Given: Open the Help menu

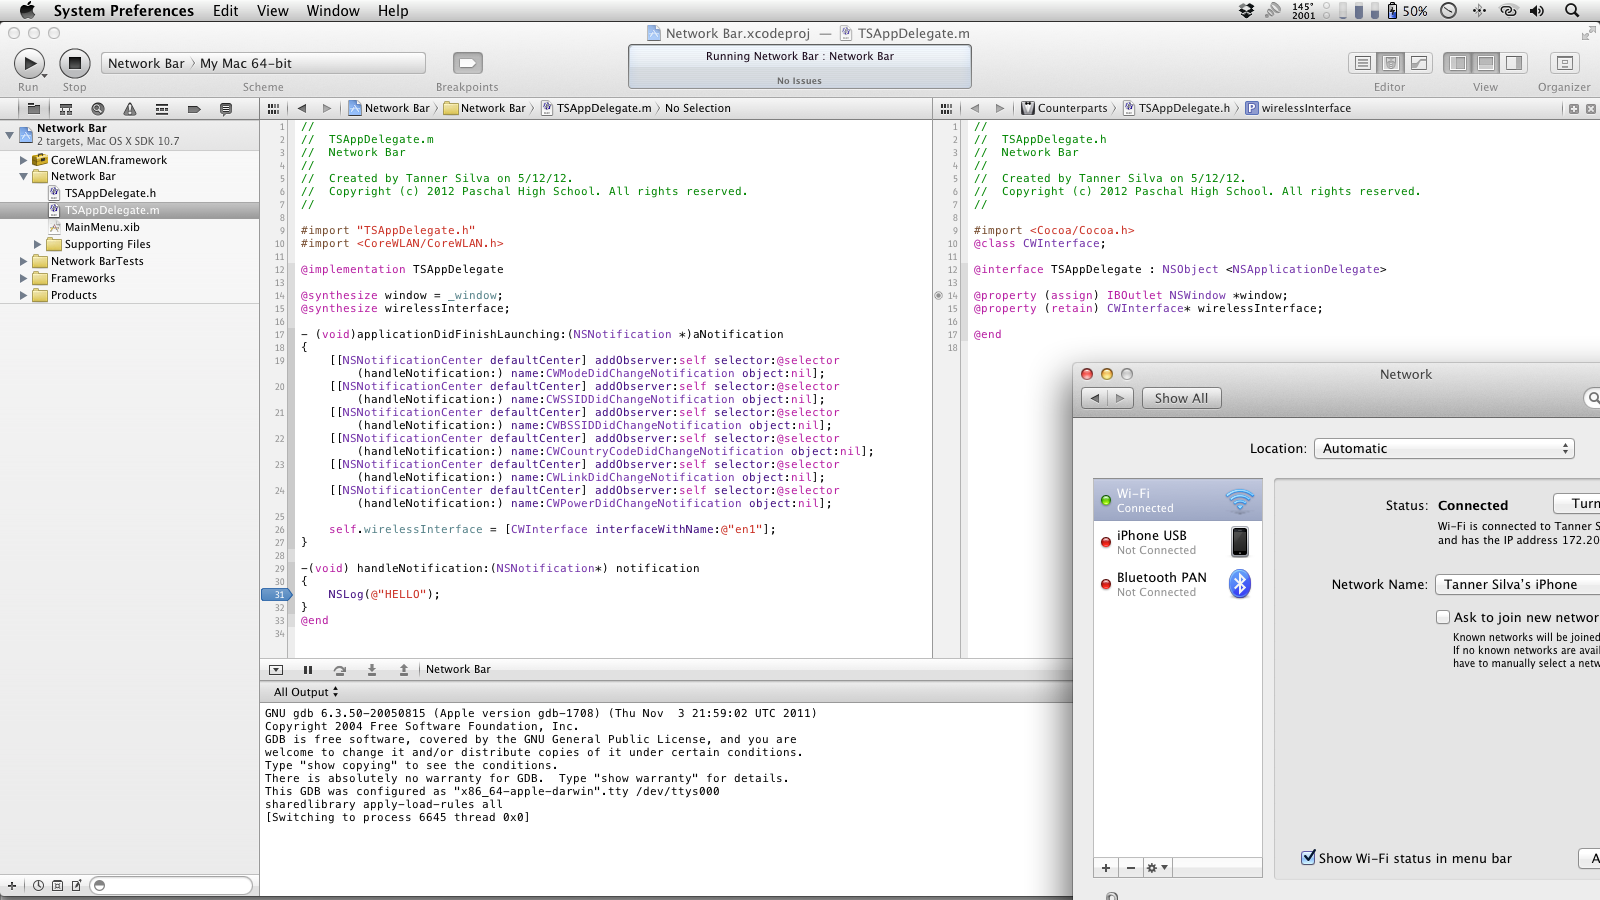Looking at the screenshot, I should 393,11.
